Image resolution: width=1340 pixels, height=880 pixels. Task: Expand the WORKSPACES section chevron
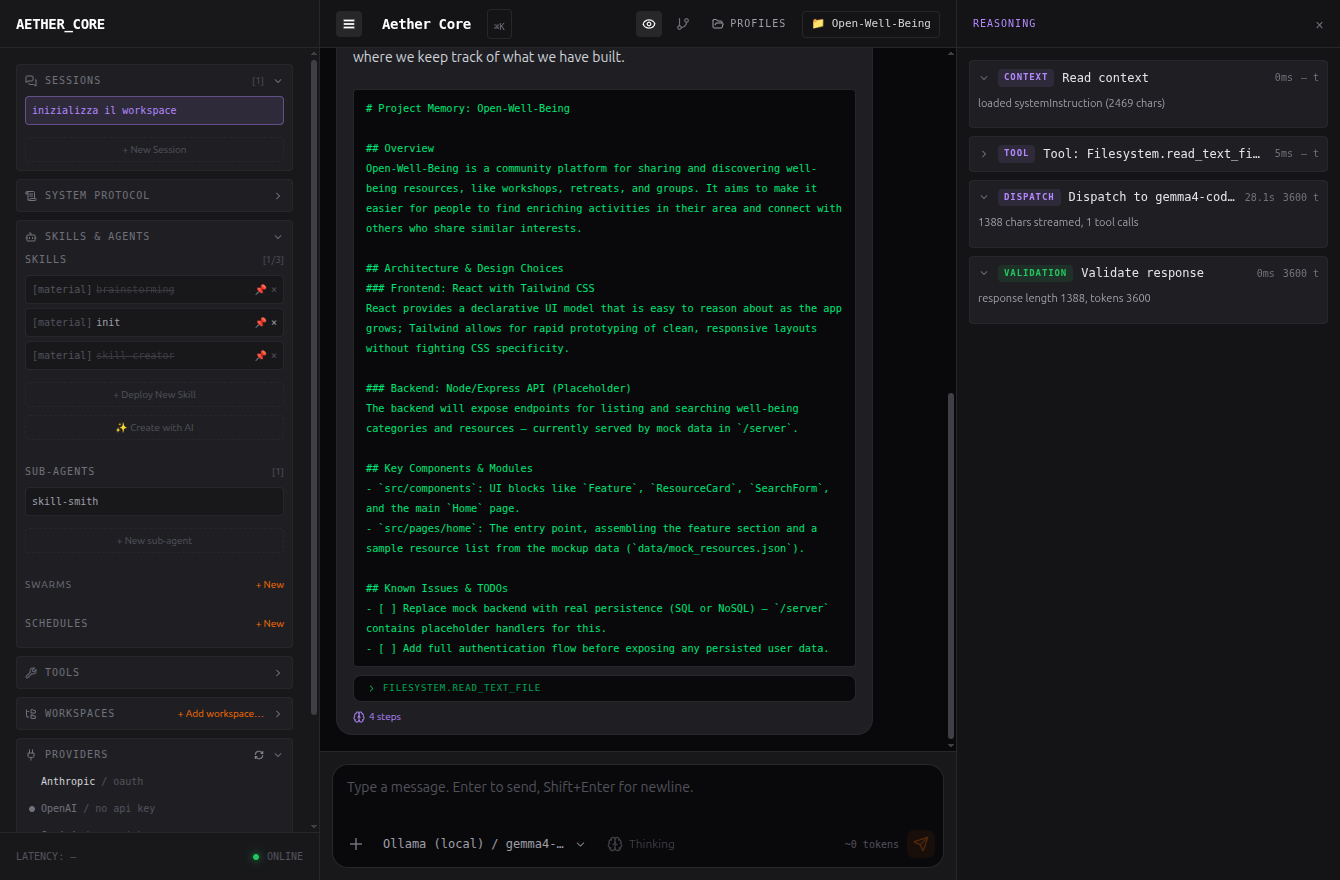[278, 713]
